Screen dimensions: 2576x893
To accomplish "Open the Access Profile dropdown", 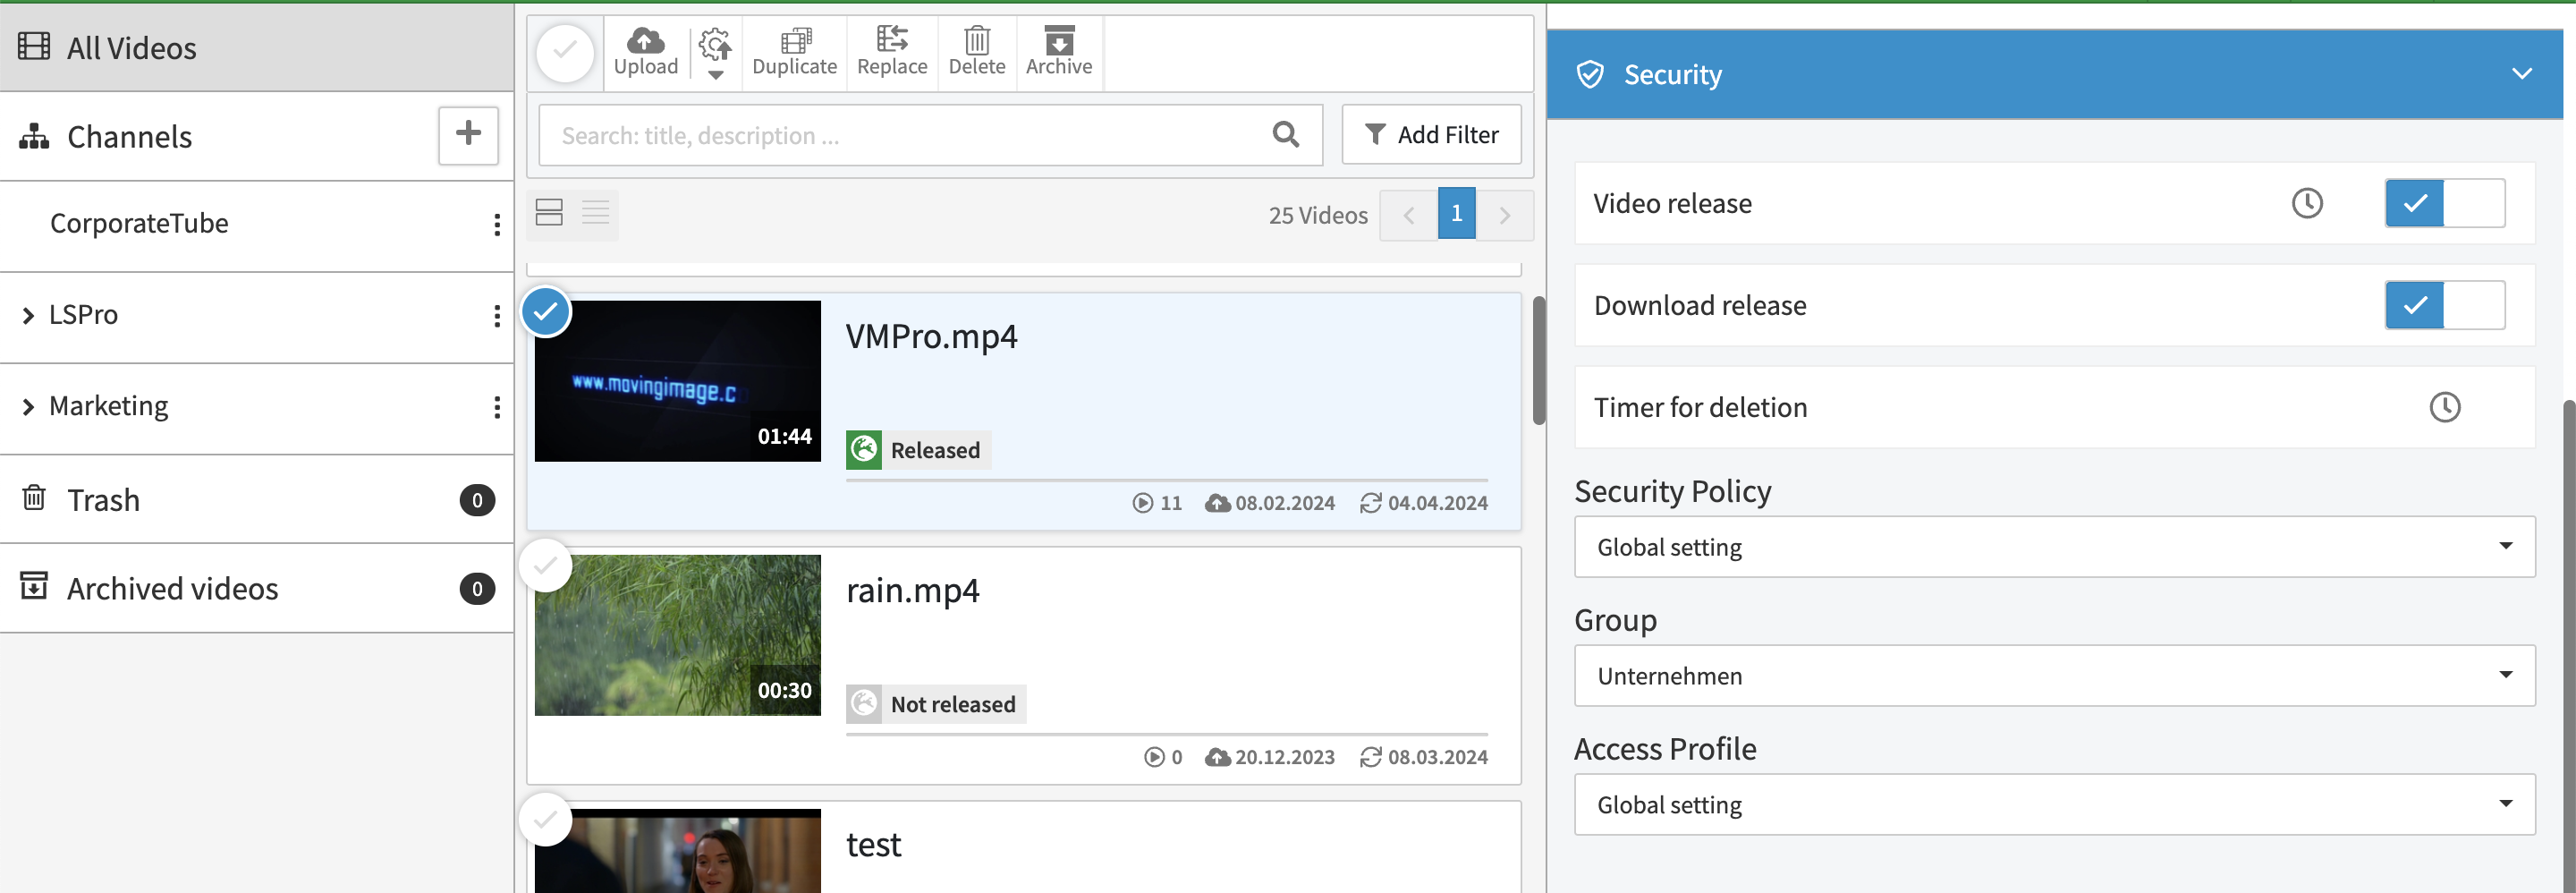I will coord(2054,805).
